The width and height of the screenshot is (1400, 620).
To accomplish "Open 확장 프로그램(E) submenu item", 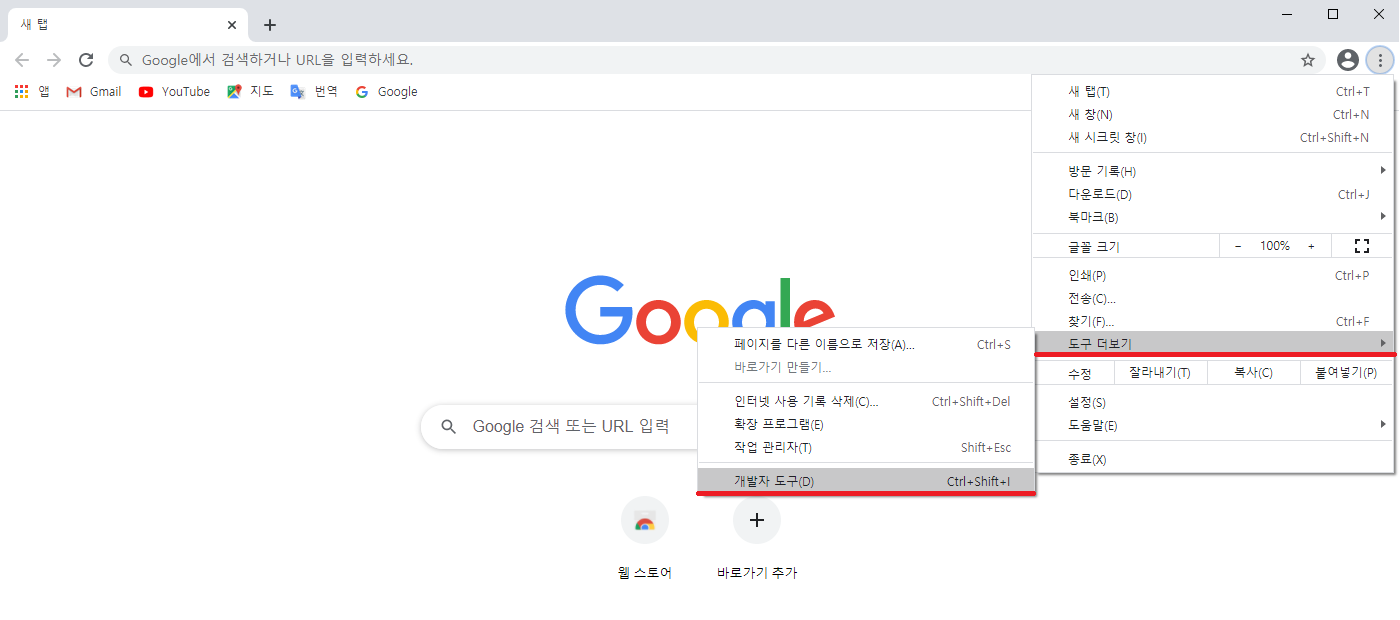I will 866,425.
